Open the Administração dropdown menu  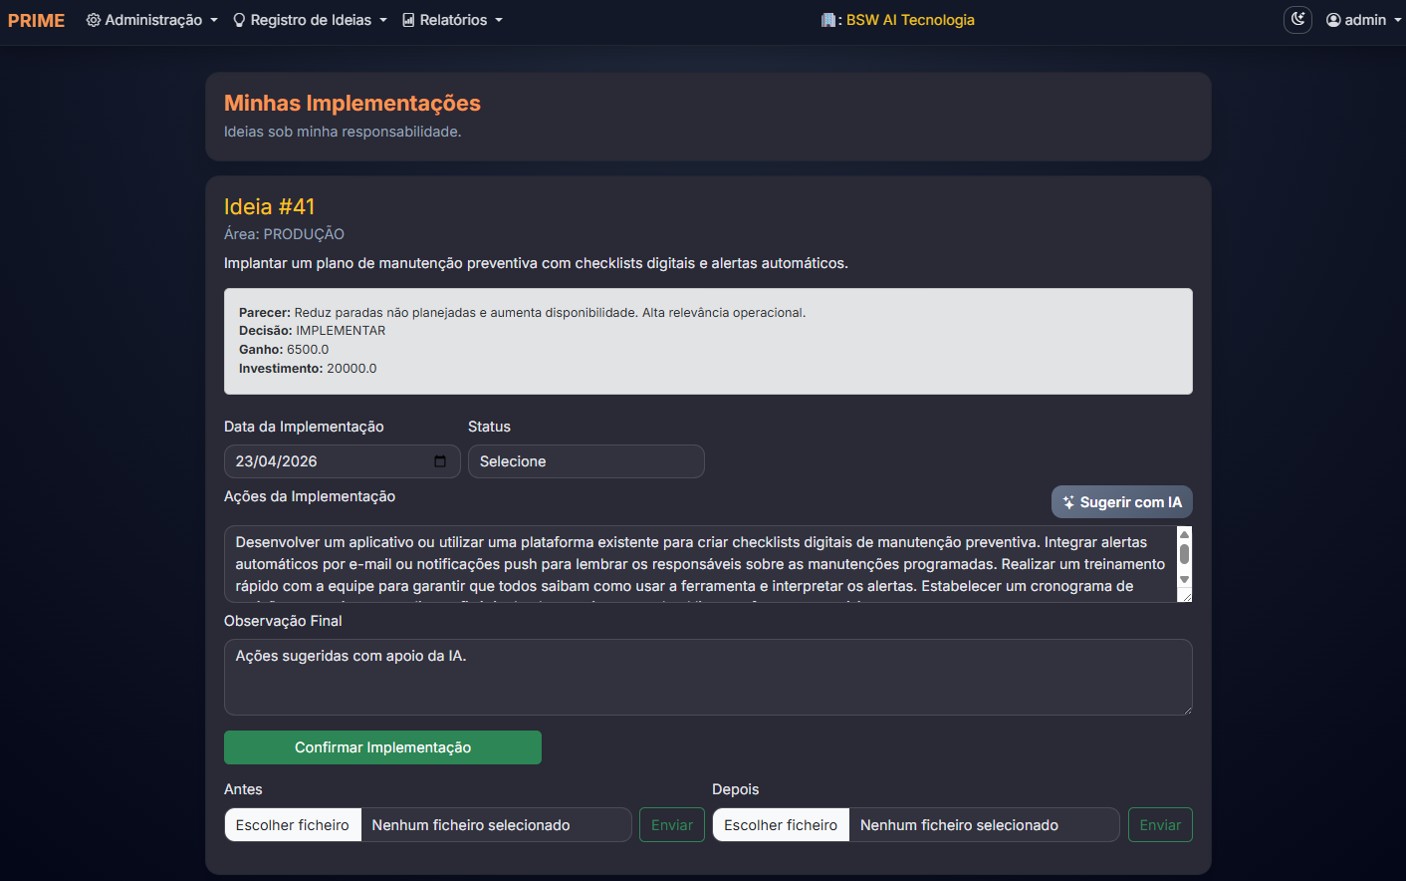coord(152,20)
